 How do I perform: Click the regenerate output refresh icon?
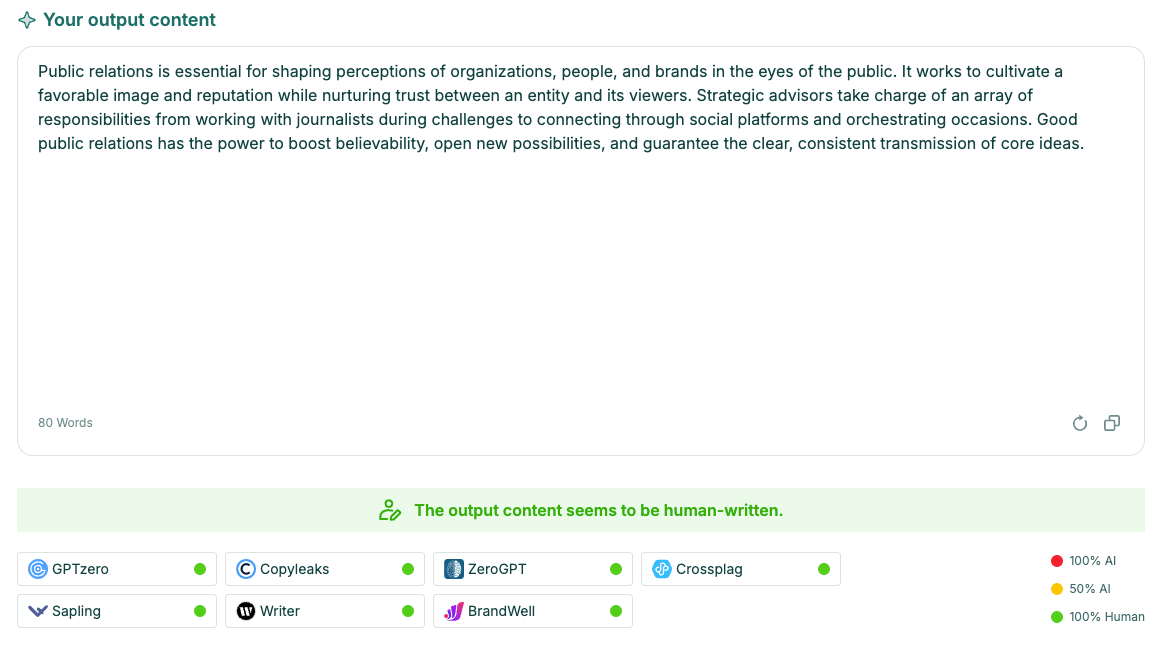pos(1080,423)
